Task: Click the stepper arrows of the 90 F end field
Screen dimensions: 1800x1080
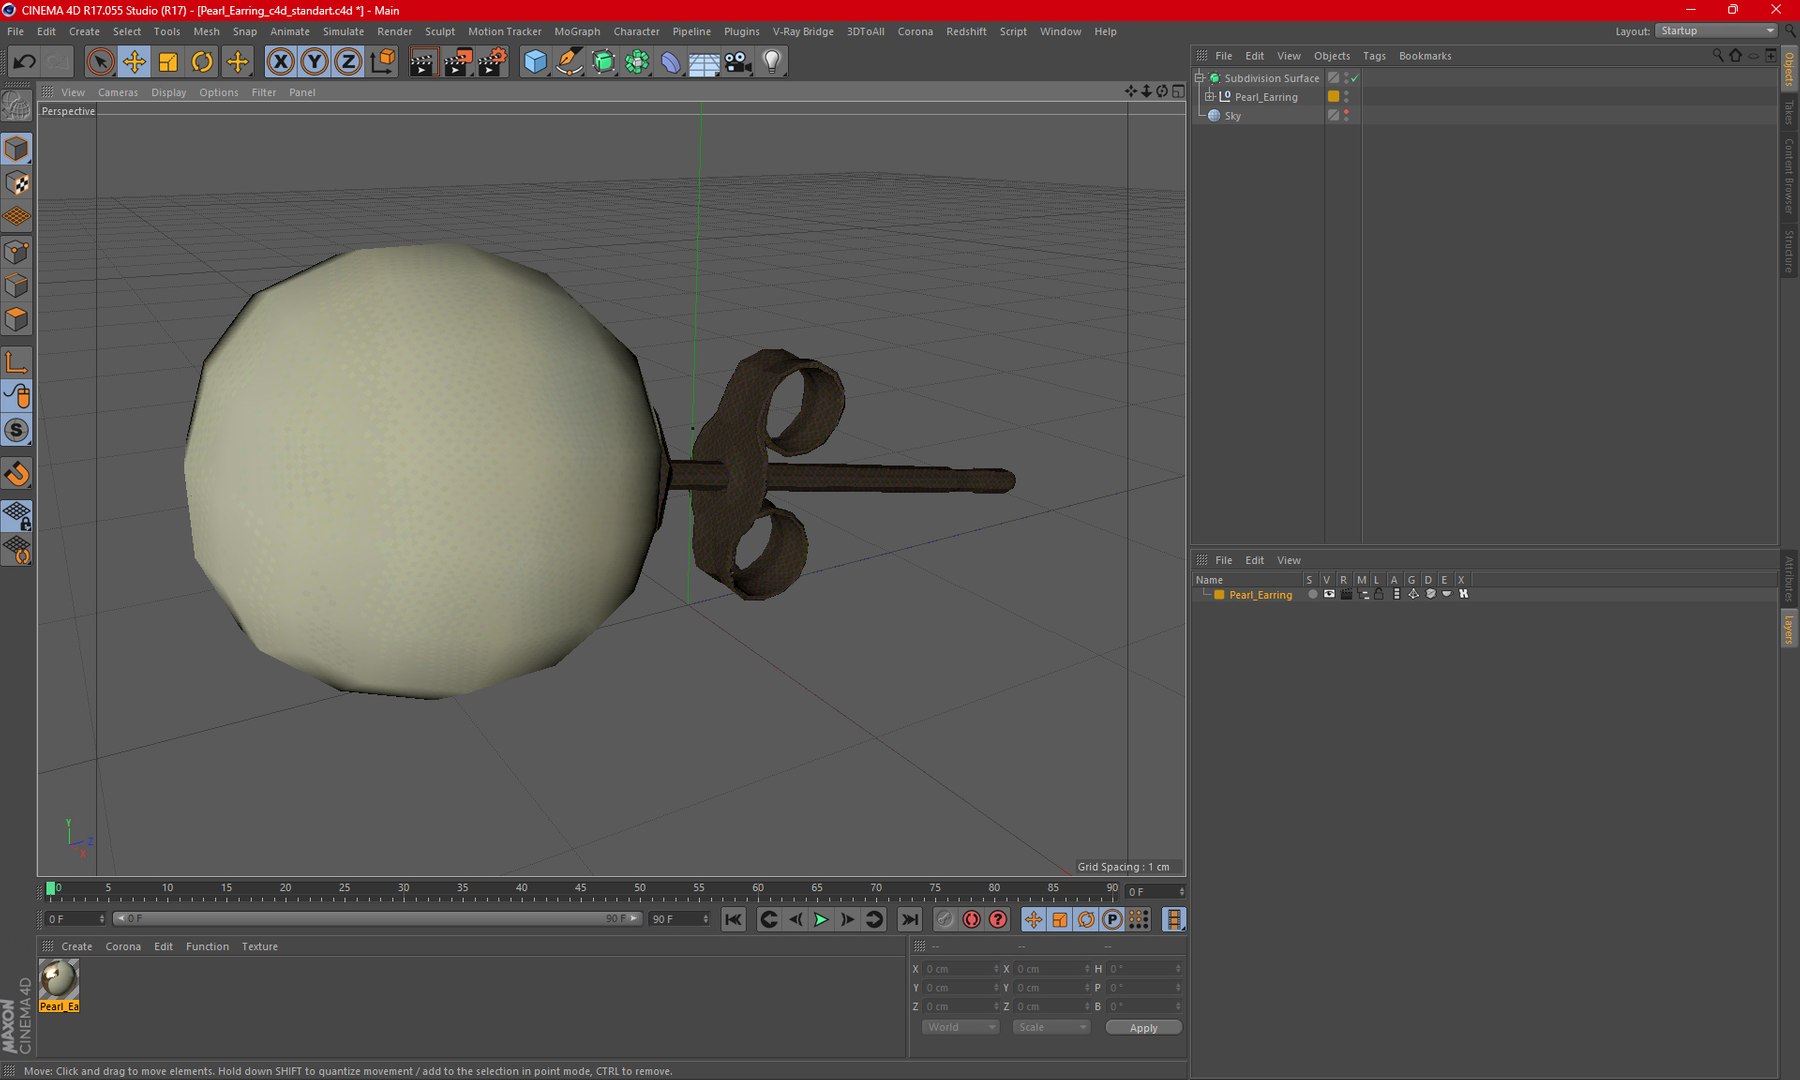Action: coord(706,919)
